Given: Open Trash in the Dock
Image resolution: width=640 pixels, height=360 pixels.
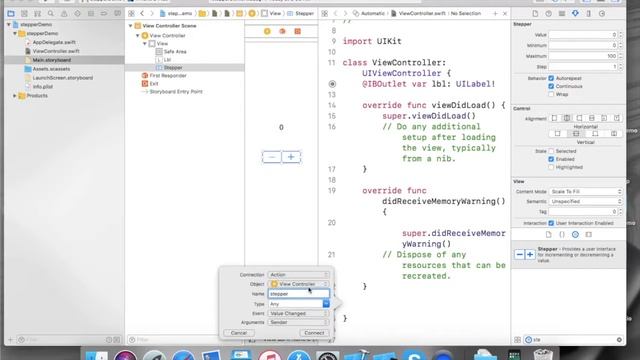Looking at the screenshot, I should pyautogui.click(x=543, y=355).
